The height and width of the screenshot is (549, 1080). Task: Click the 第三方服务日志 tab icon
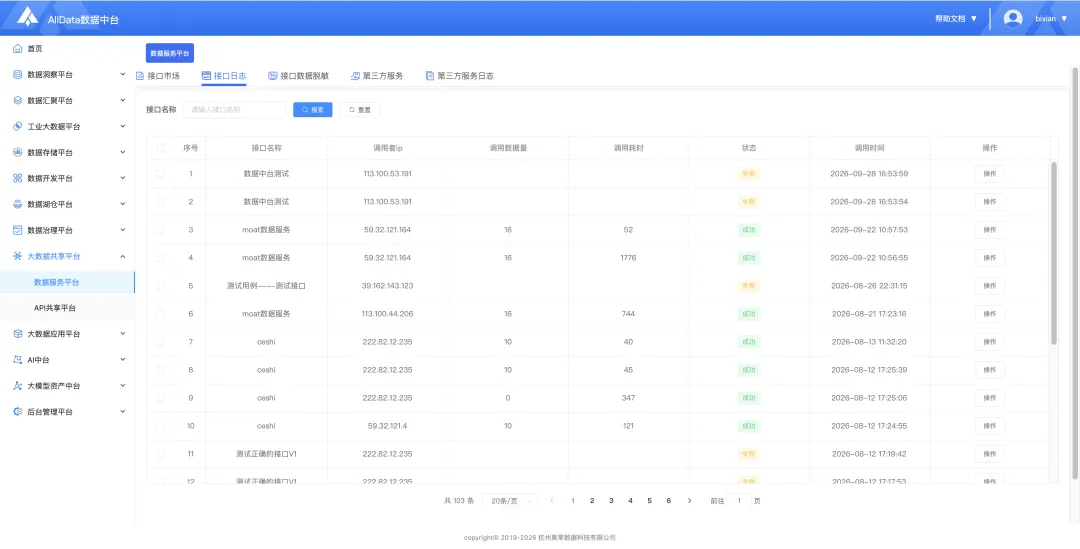430,76
